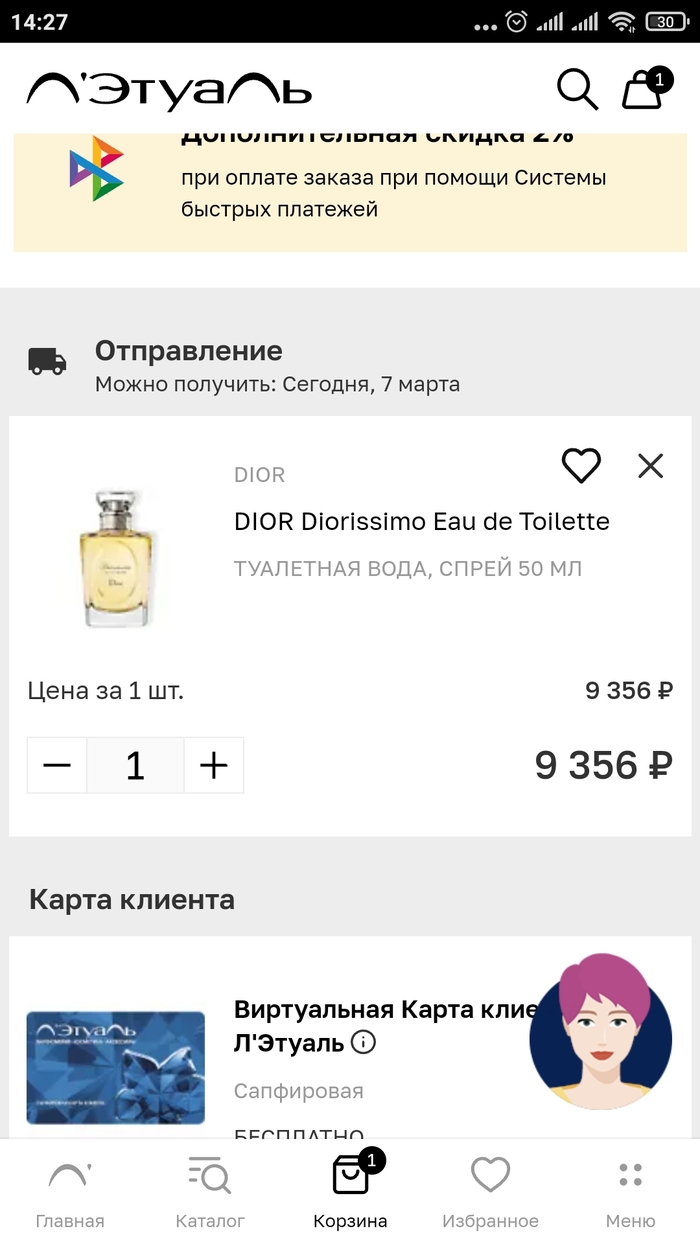Switch to Каталог tab
This screenshot has height=1244, width=700.
210,1192
